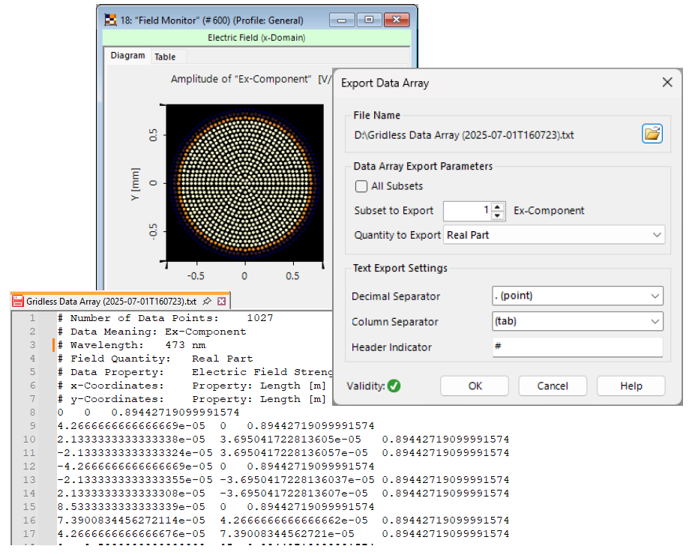
Task: Select the Diagram tab
Action: pyautogui.click(x=128, y=56)
